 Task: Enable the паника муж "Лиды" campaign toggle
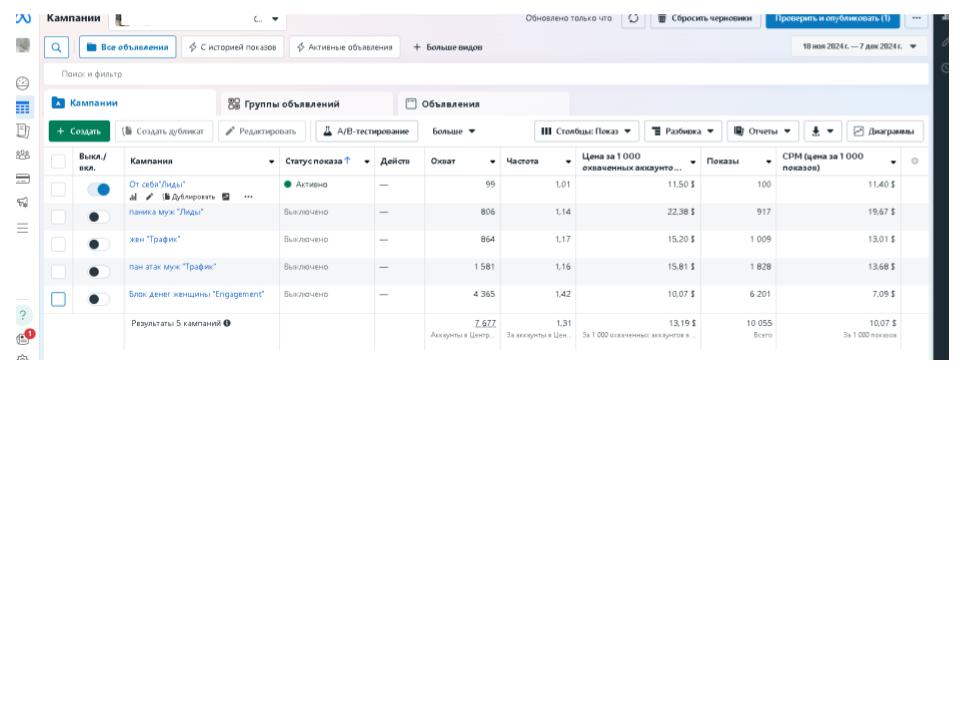(99, 217)
